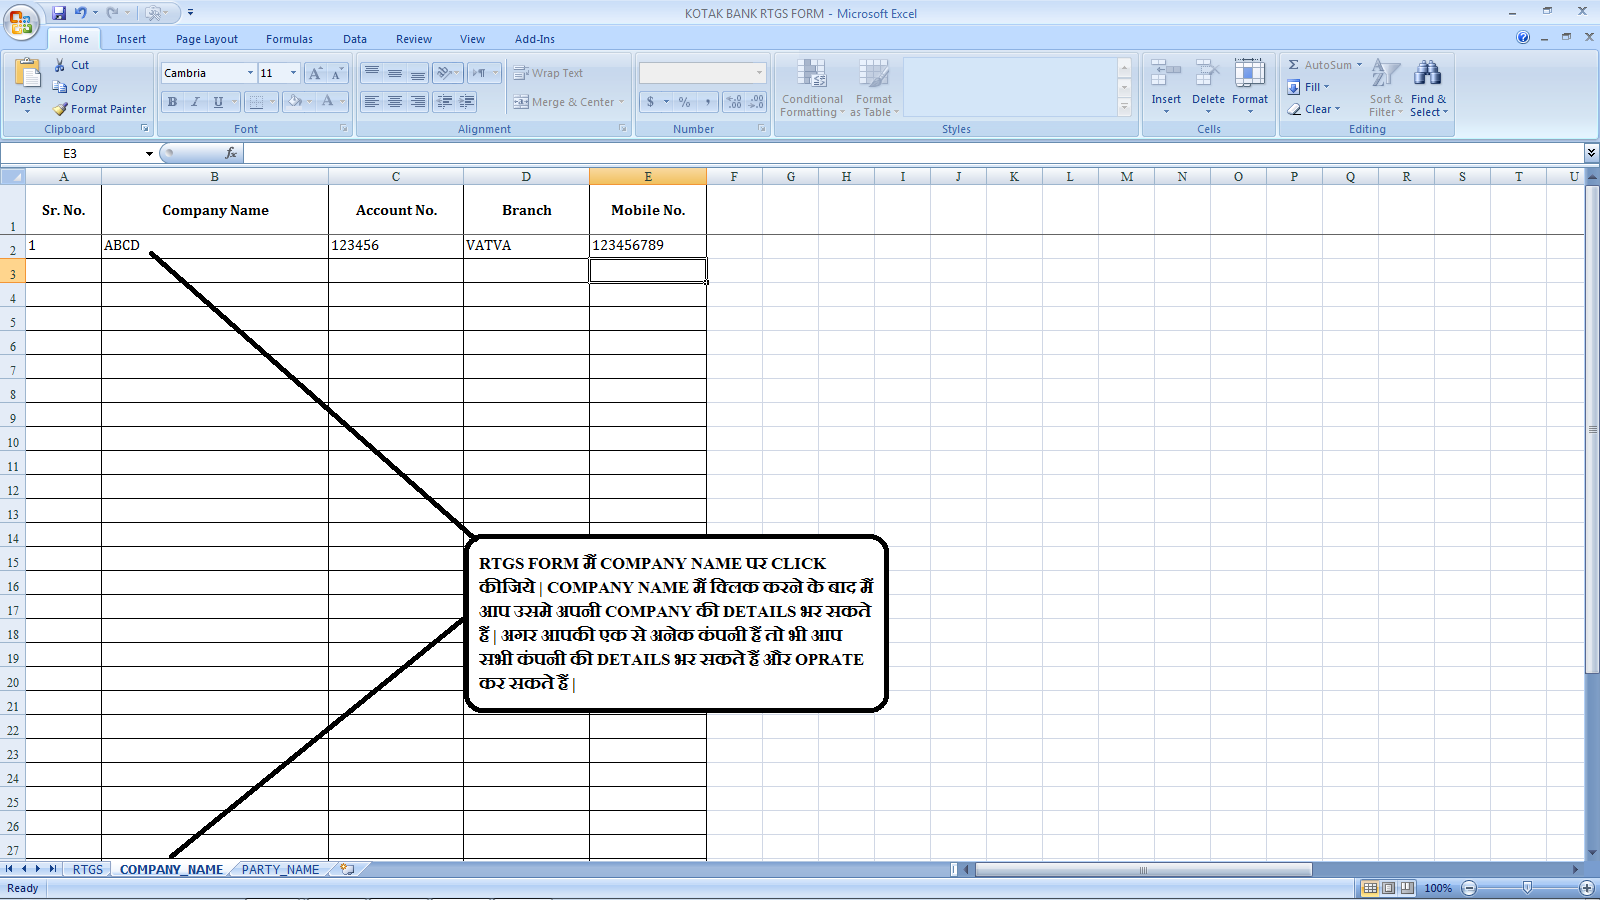The height and width of the screenshot is (900, 1600).
Task: Toggle underline formatting
Action: click(x=216, y=101)
